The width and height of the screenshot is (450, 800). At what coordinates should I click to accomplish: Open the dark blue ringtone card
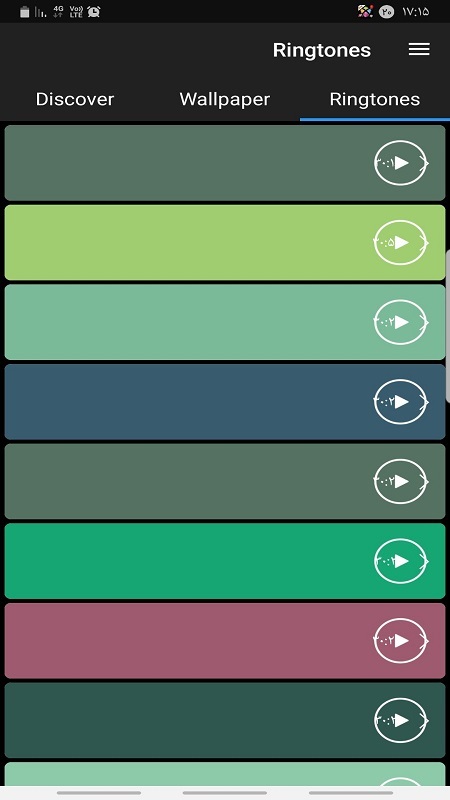tap(225, 402)
